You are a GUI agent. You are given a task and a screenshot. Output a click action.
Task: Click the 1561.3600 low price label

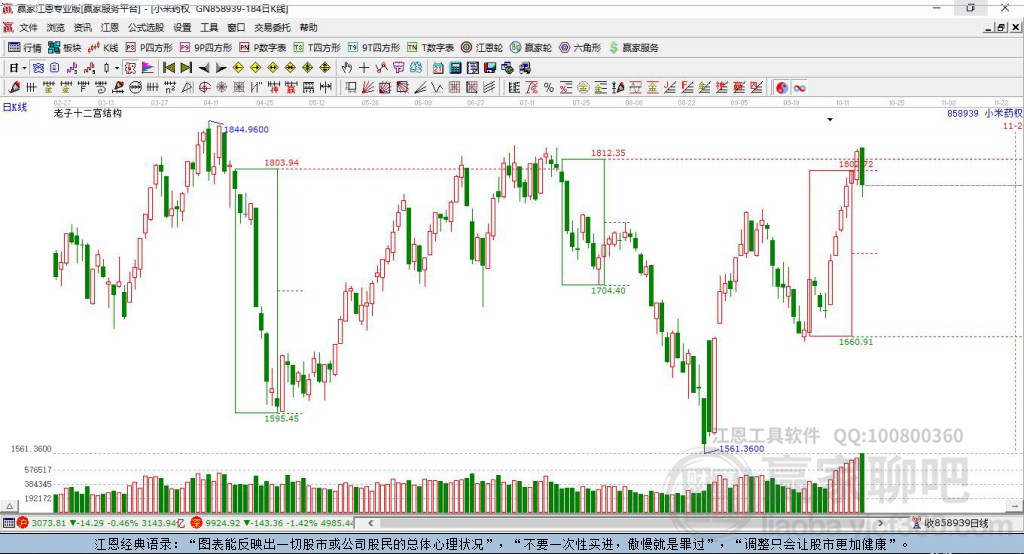coord(741,449)
